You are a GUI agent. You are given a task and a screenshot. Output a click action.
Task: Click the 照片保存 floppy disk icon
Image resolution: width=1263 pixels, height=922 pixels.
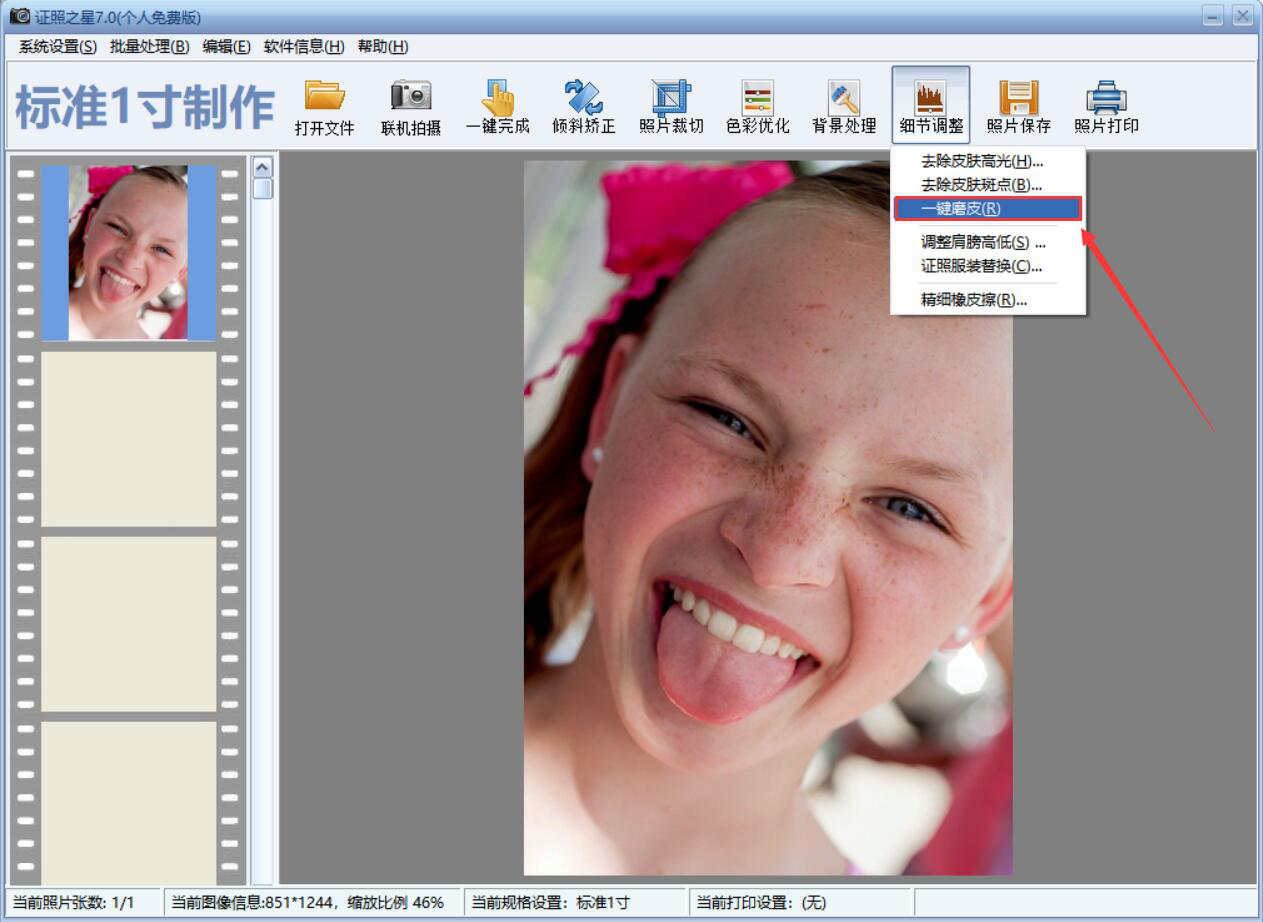click(1018, 98)
